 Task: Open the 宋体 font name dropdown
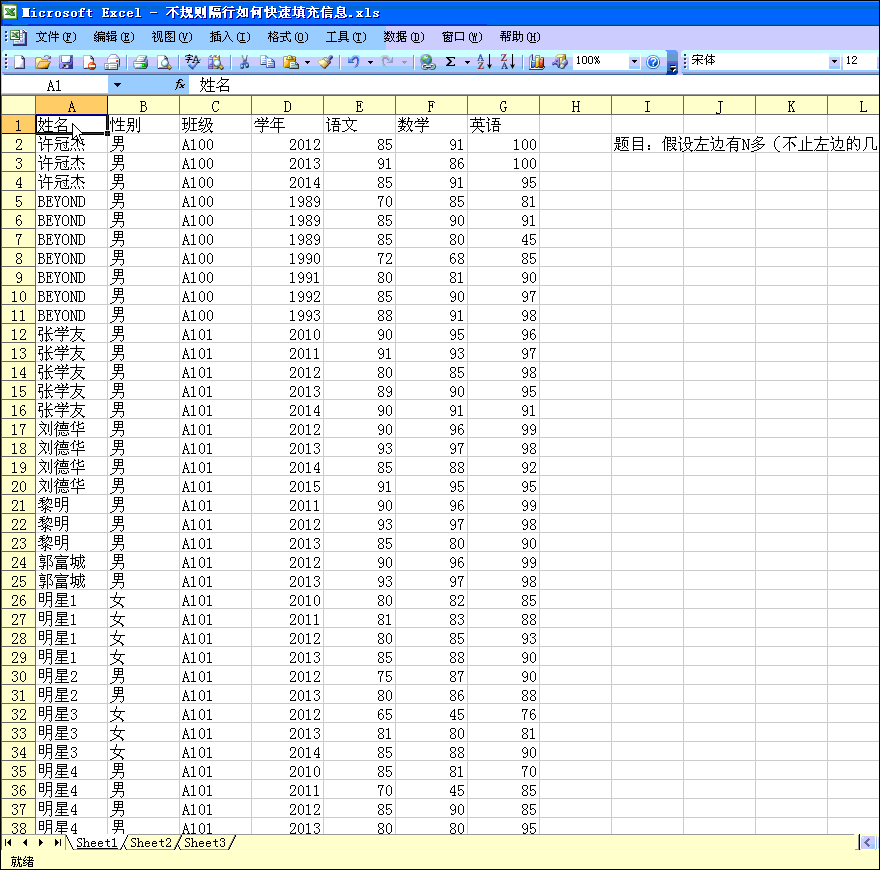[834, 62]
